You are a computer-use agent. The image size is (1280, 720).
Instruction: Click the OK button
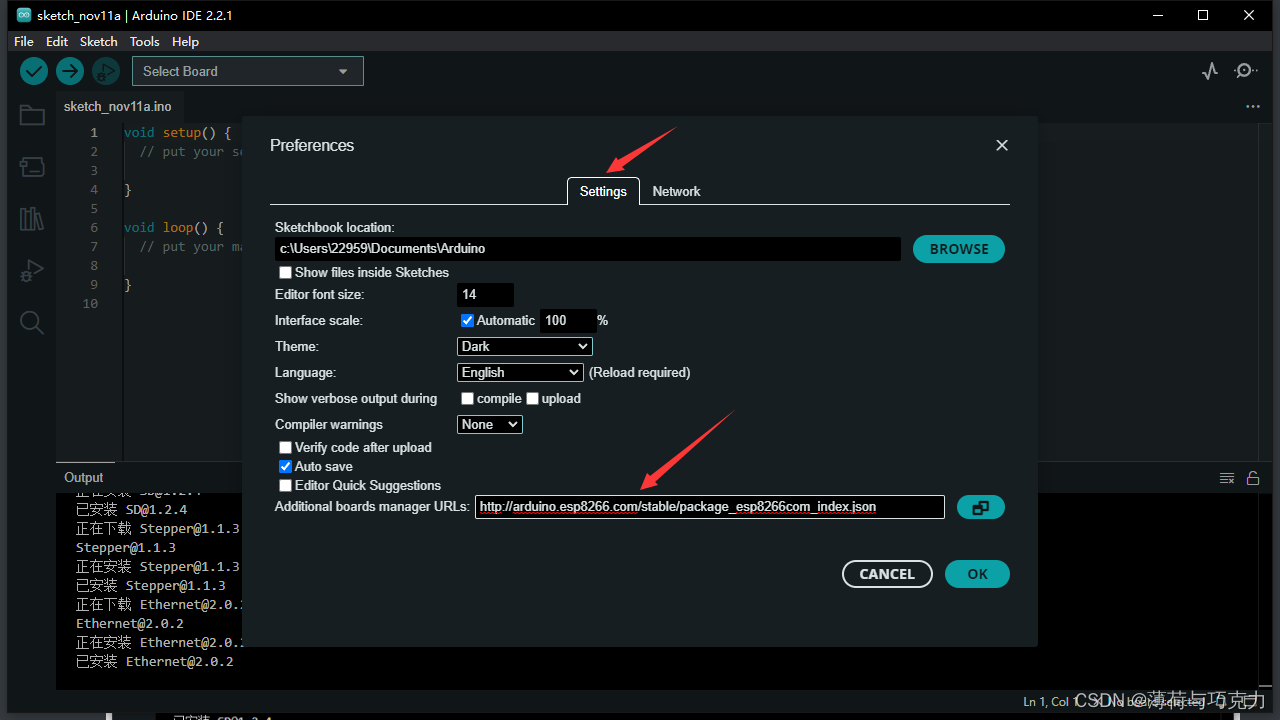click(x=977, y=574)
